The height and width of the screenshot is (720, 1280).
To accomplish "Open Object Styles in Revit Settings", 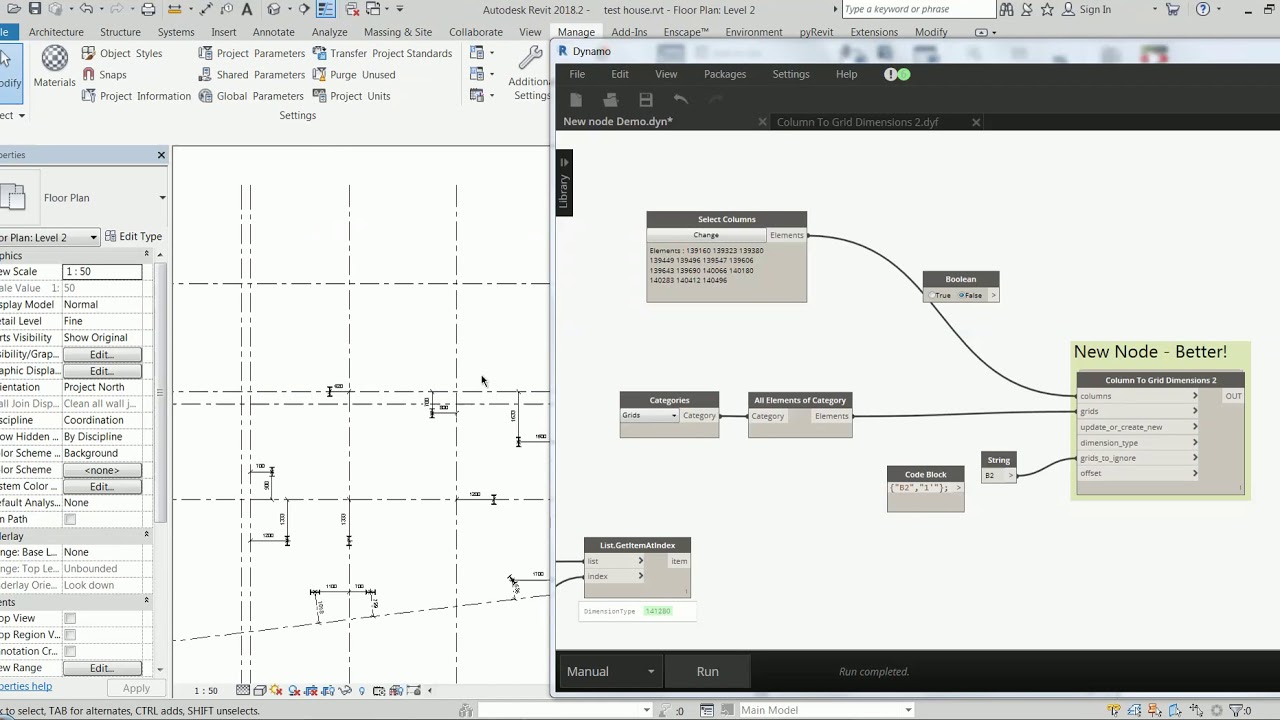I will (121, 53).
